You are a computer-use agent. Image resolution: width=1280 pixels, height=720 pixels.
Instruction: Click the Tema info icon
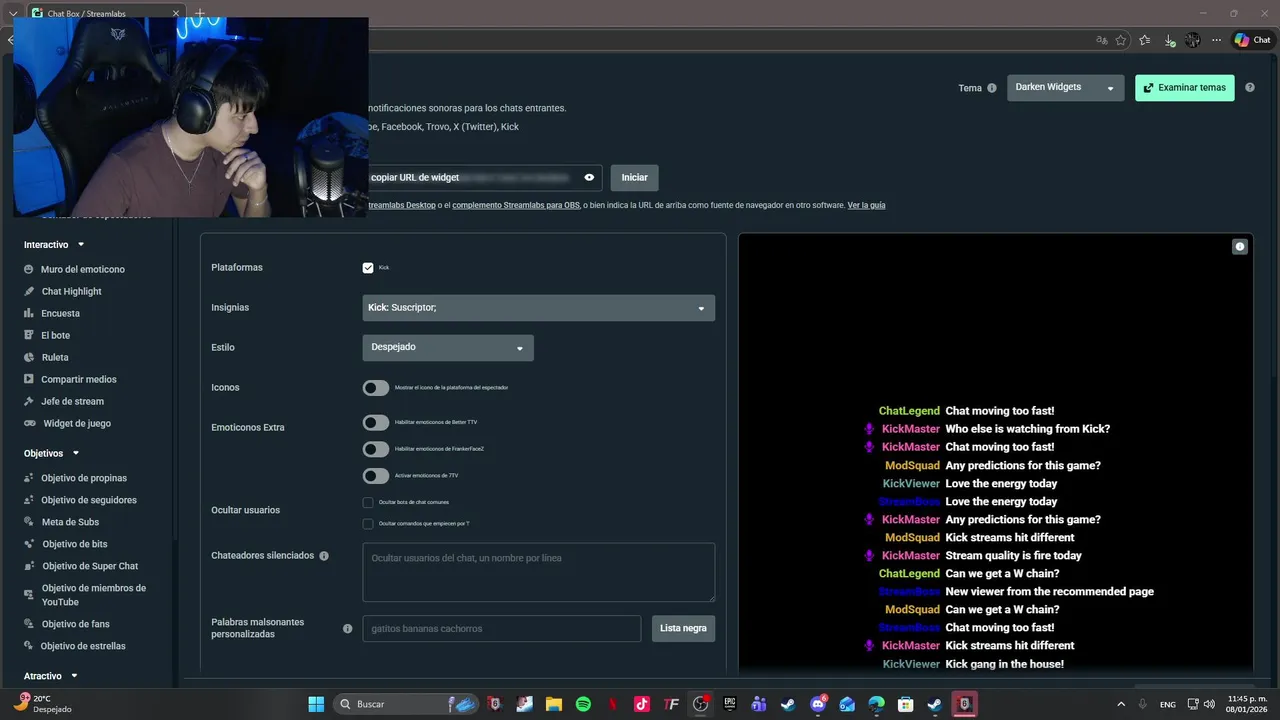pyautogui.click(x=992, y=88)
